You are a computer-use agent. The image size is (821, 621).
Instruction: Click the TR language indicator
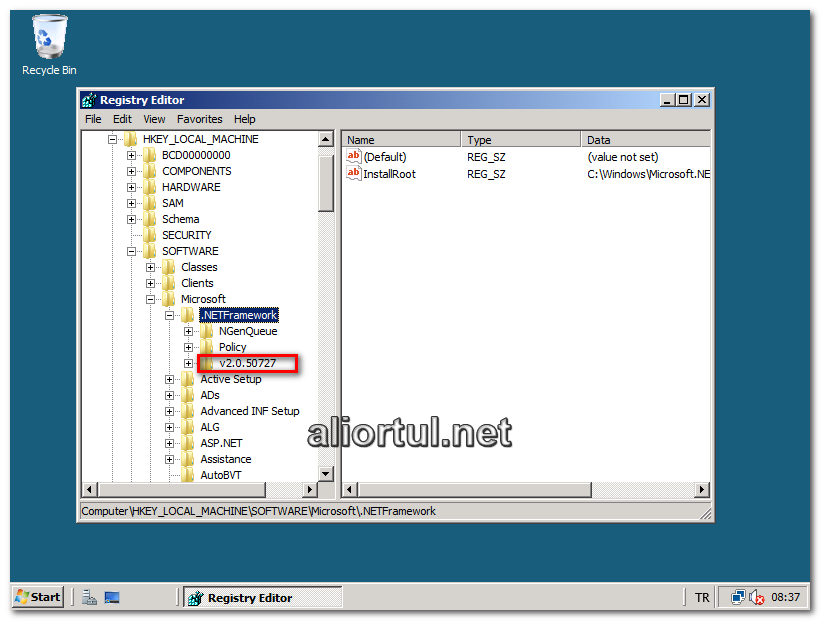pyautogui.click(x=702, y=597)
